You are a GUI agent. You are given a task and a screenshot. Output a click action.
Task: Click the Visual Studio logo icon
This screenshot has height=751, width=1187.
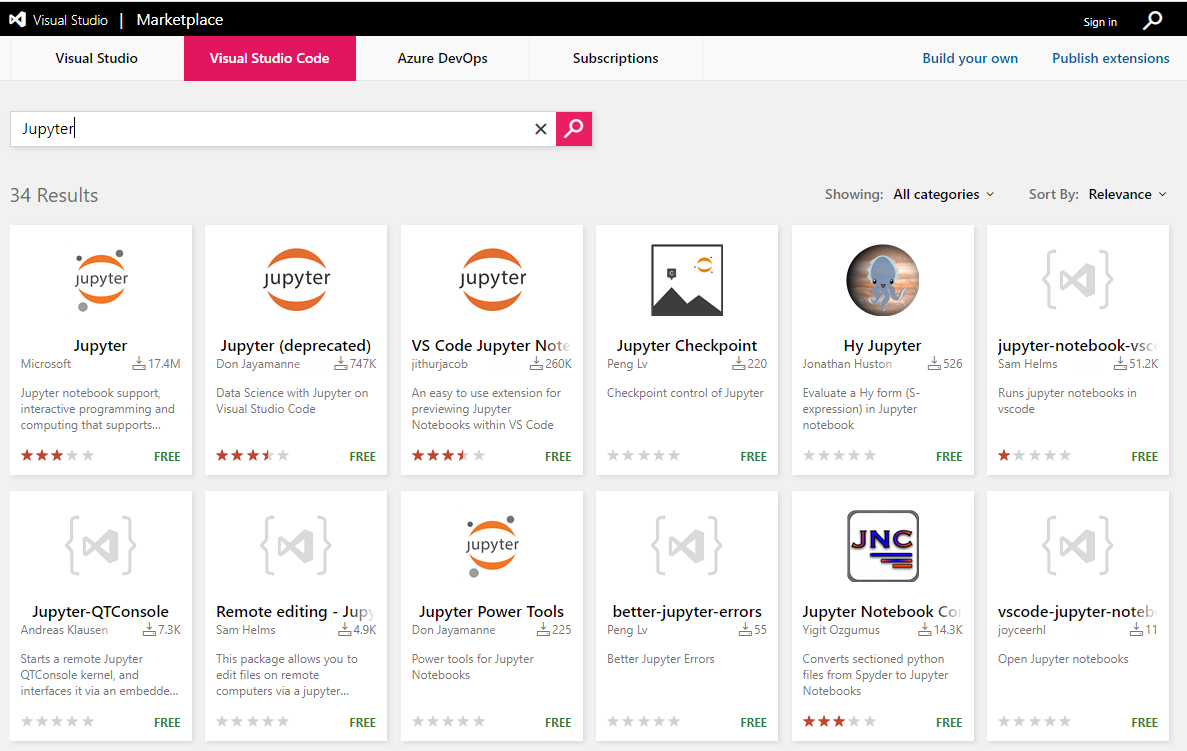coord(17,20)
